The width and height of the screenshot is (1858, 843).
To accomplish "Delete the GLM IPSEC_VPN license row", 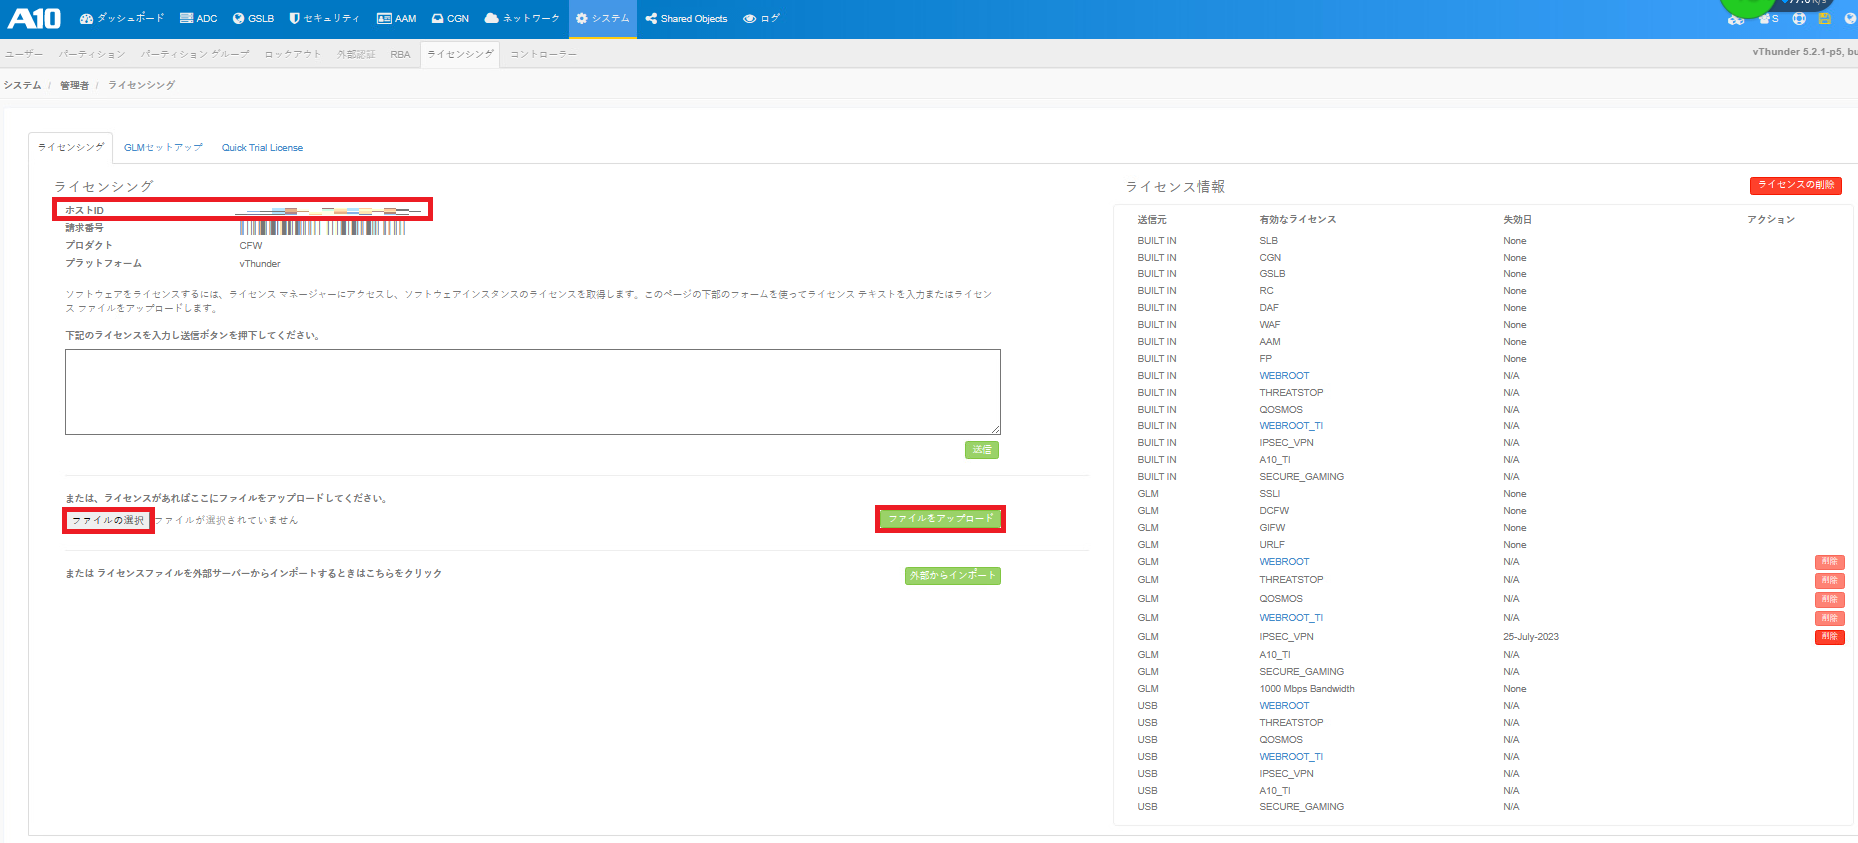I will tap(1829, 637).
